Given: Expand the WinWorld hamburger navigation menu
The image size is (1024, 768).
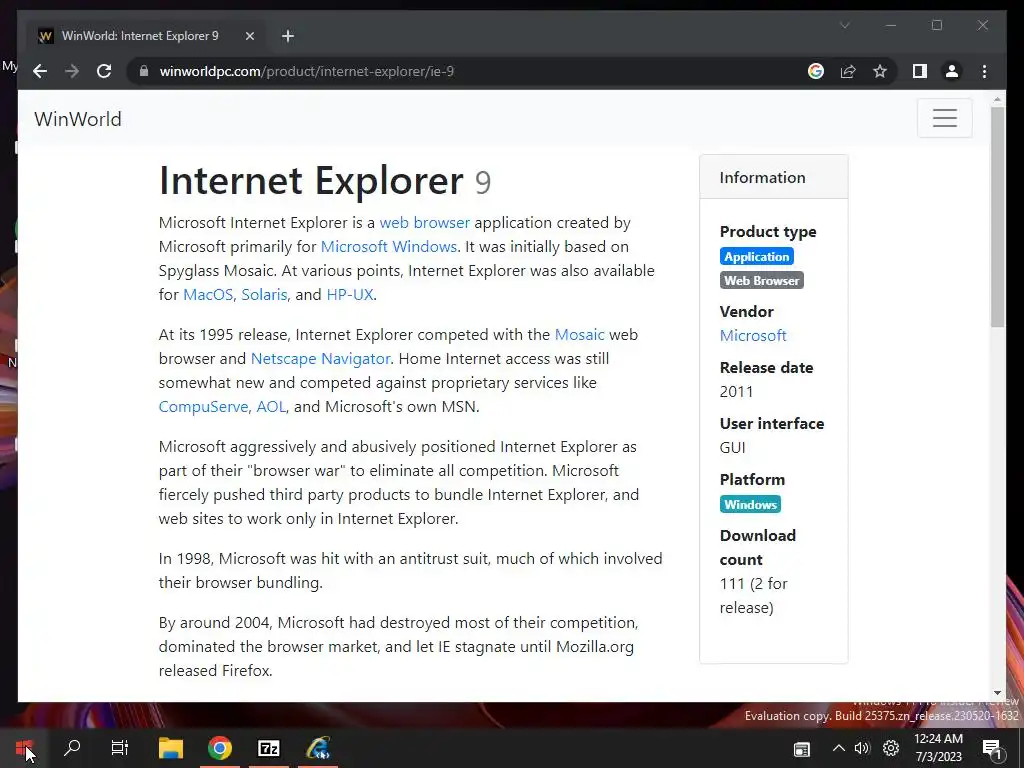Looking at the screenshot, I should click(944, 118).
